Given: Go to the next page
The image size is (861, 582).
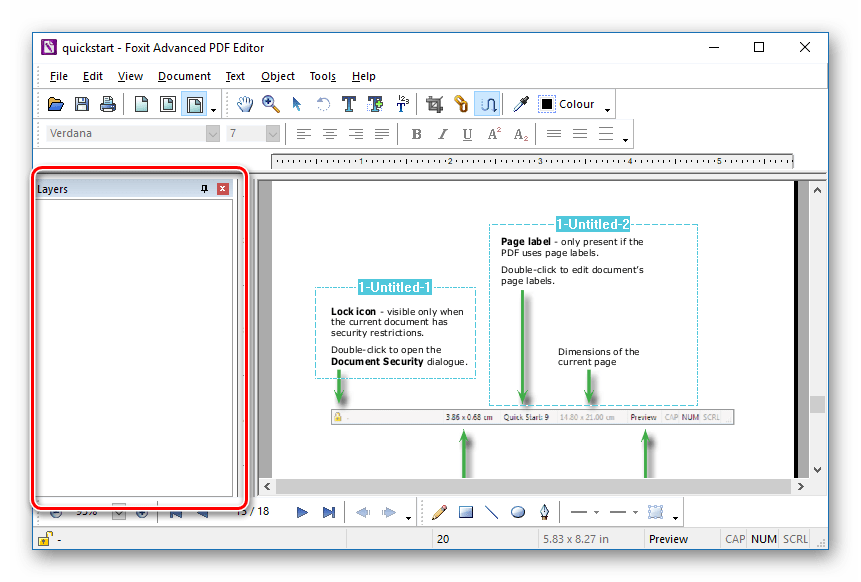Looking at the screenshot, I should coord(302,512).
